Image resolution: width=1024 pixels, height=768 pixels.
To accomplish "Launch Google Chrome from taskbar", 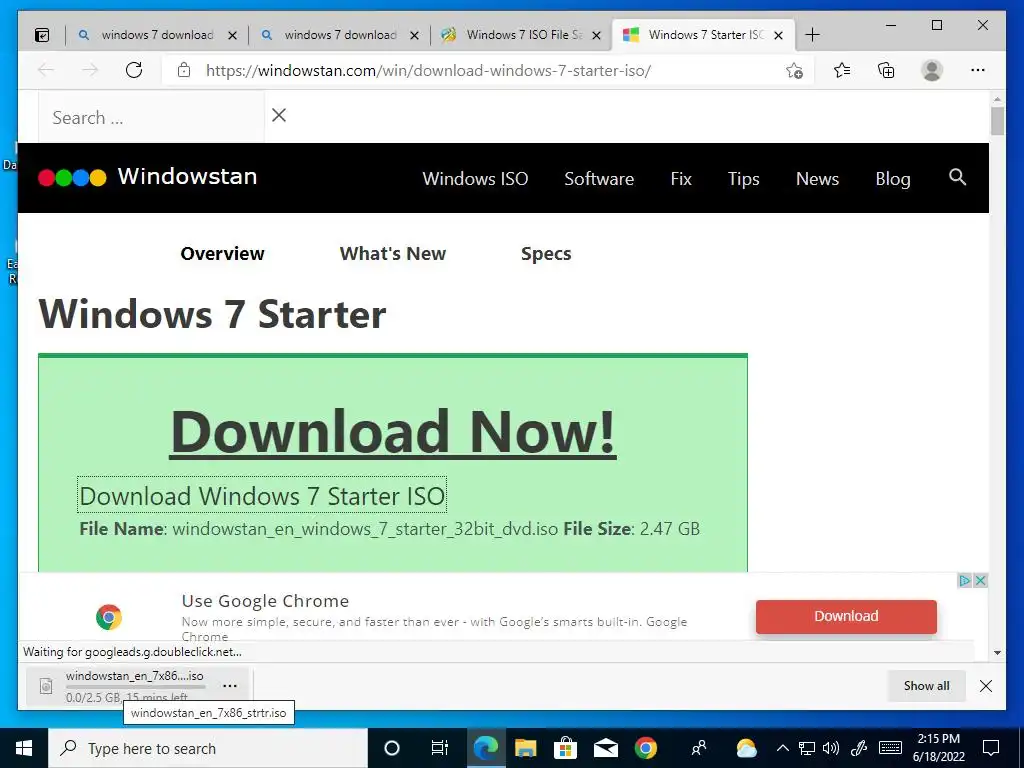I will pyautogui.click(x=646, y=748).
